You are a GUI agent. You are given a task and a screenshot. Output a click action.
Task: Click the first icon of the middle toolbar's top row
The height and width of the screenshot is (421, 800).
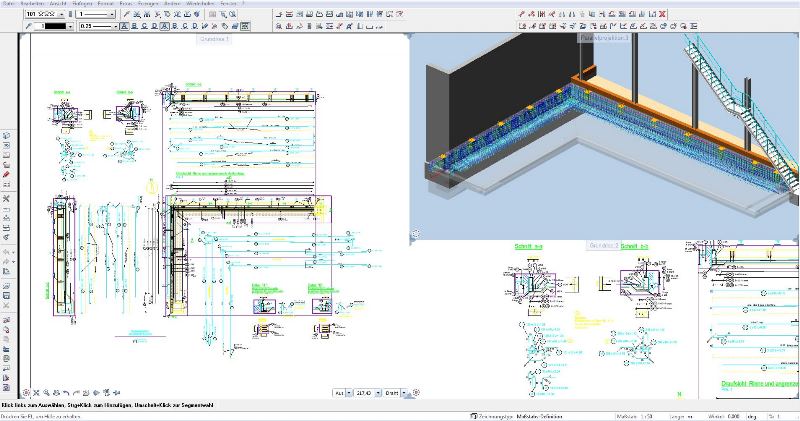[279, 14]
